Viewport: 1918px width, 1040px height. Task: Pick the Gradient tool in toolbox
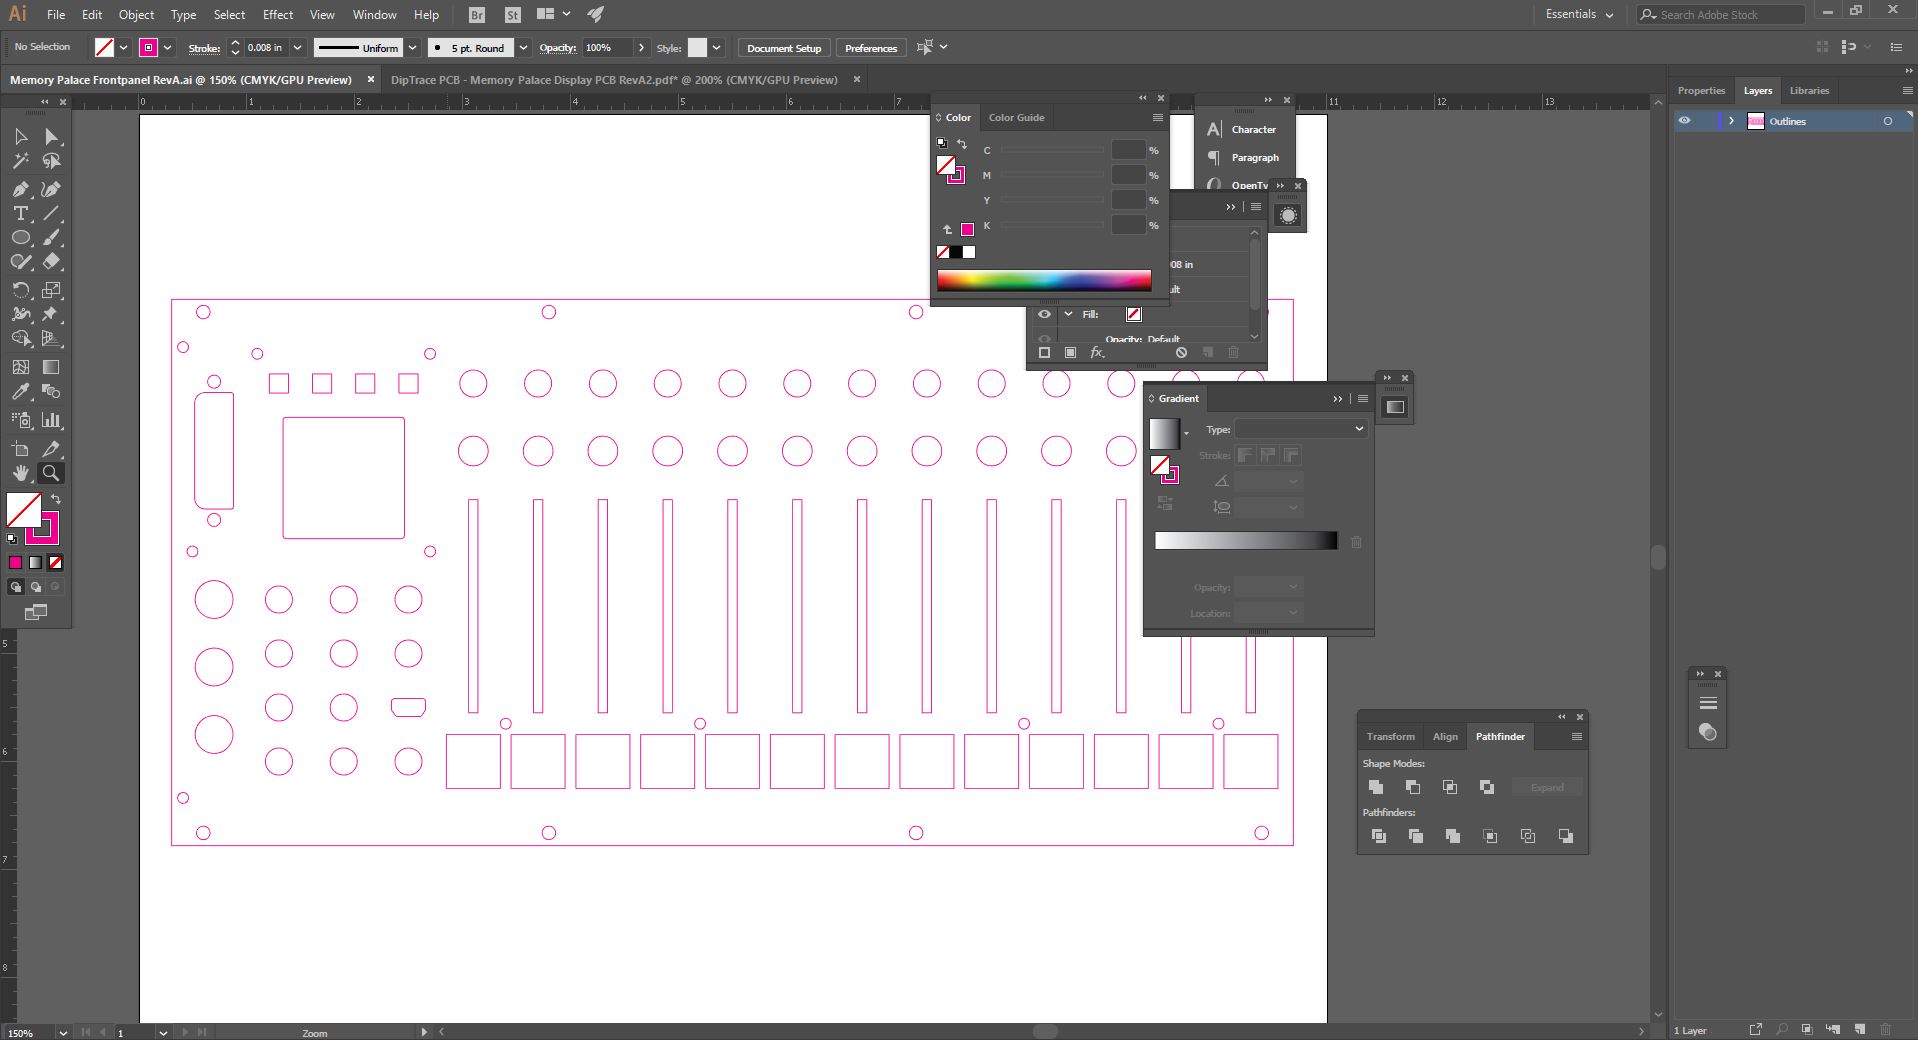click(51, 367)
